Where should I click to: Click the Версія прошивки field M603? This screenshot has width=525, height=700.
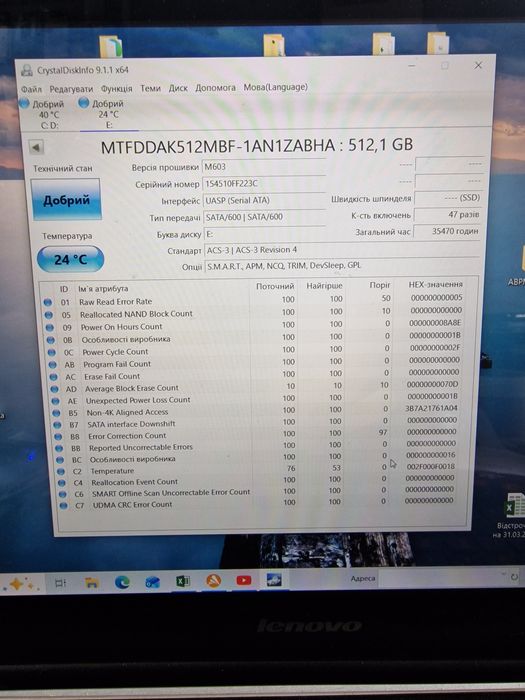263,167
